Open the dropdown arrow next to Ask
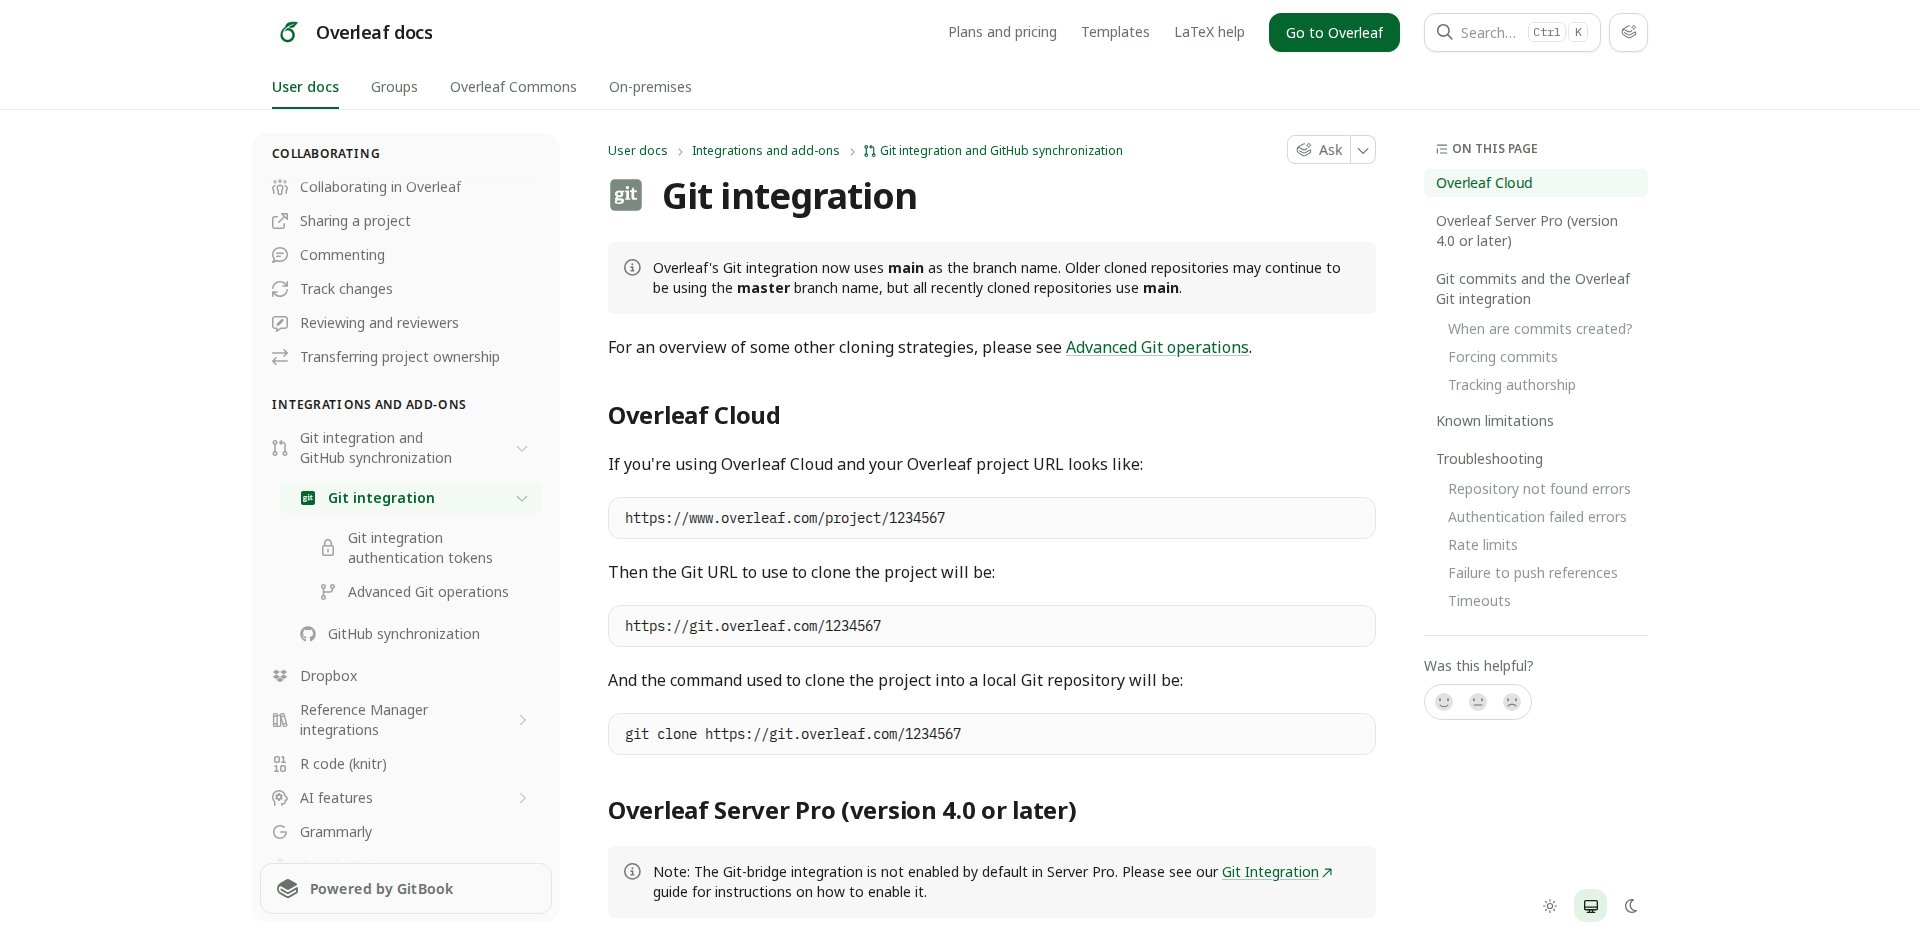The width and height of the screenshot is (1920, 938). 1363,150
